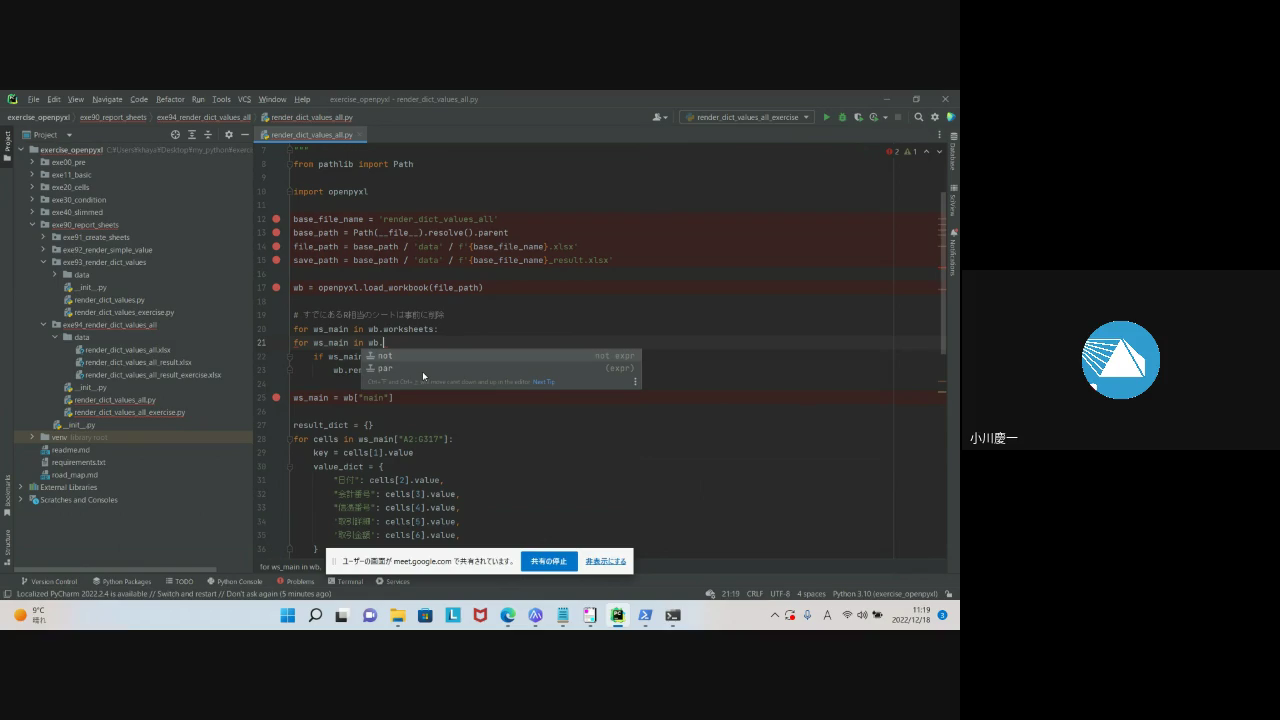
Task: Click Select Opened File target icon
Action: click(x=175, y=135)
